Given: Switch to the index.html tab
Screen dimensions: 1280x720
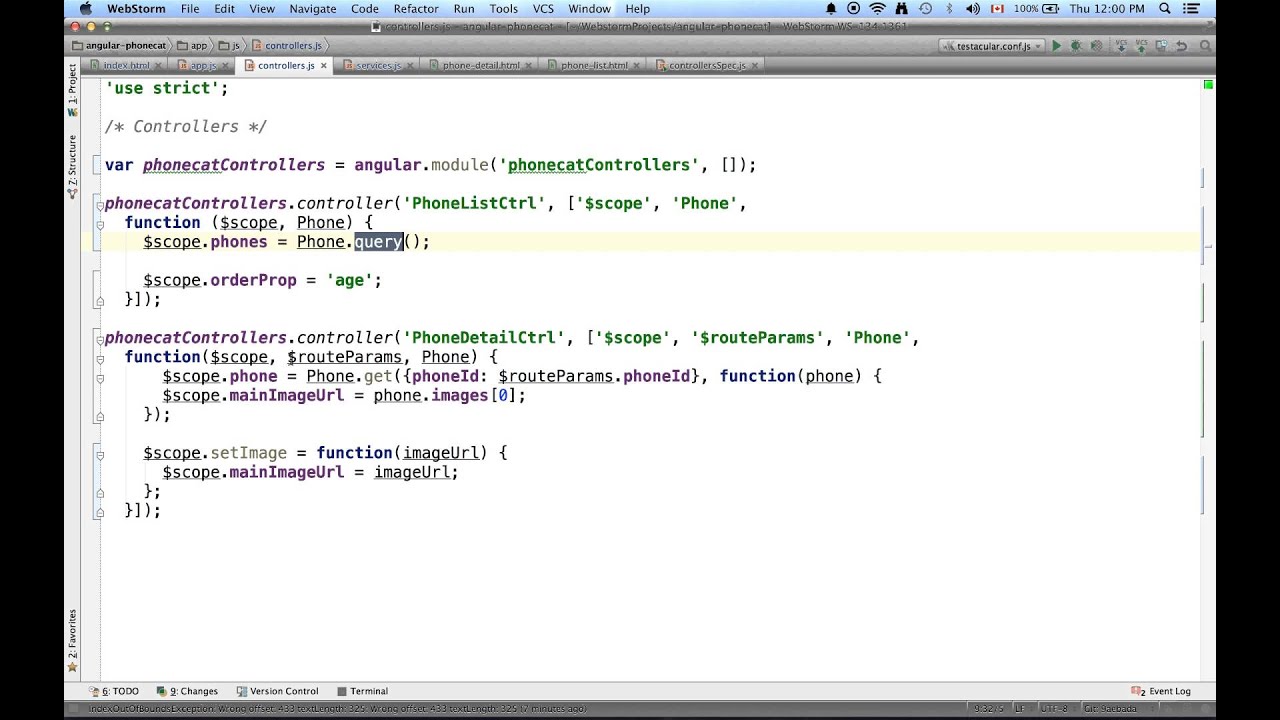Looking at the screenshot, I should pos(126,66).
